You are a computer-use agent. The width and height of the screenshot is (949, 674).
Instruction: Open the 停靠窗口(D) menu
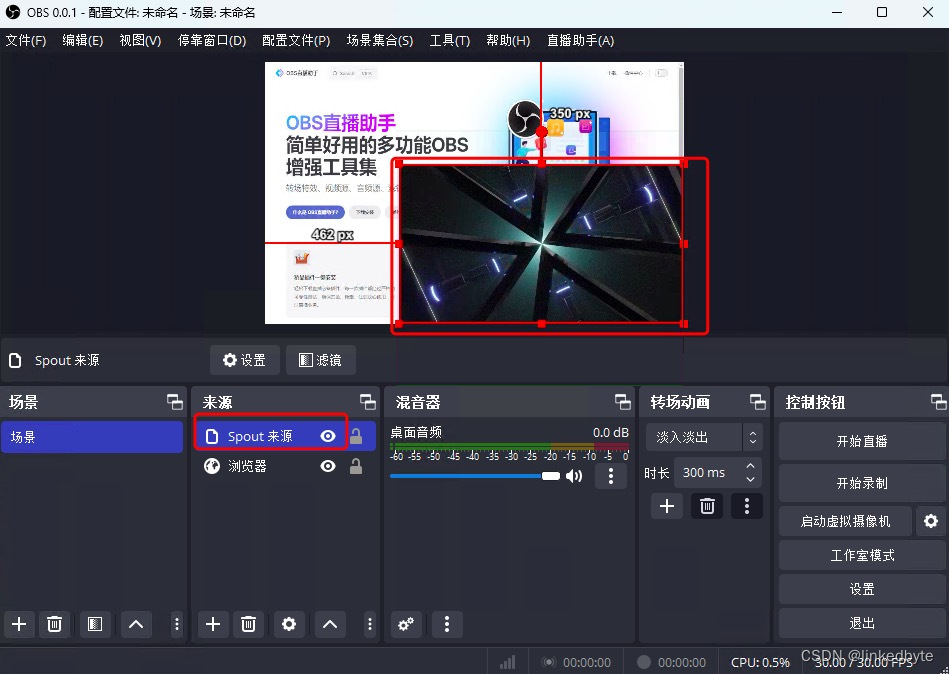[x=212, y=41]
